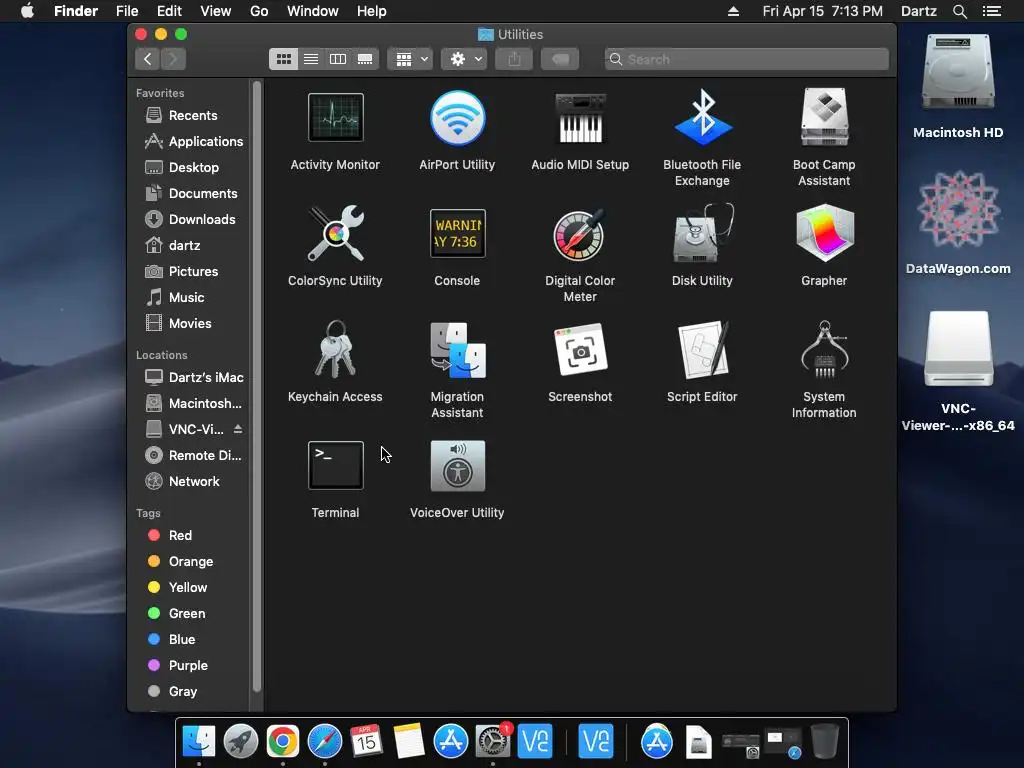Open Notification Center in menu bar
This screenshot has height=768, width=1024.
pyautogui.click(x=992, y=11)
